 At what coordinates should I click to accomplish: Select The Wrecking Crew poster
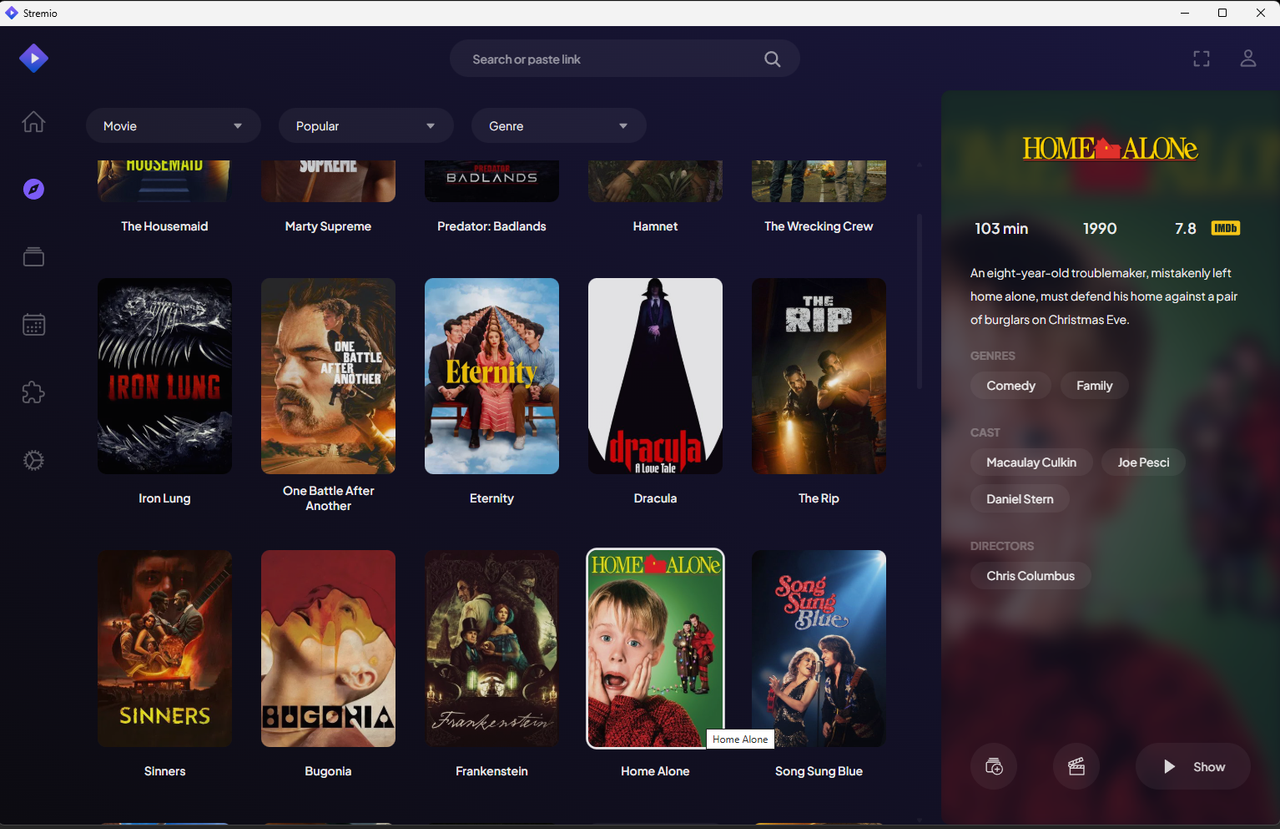(819, 181)
